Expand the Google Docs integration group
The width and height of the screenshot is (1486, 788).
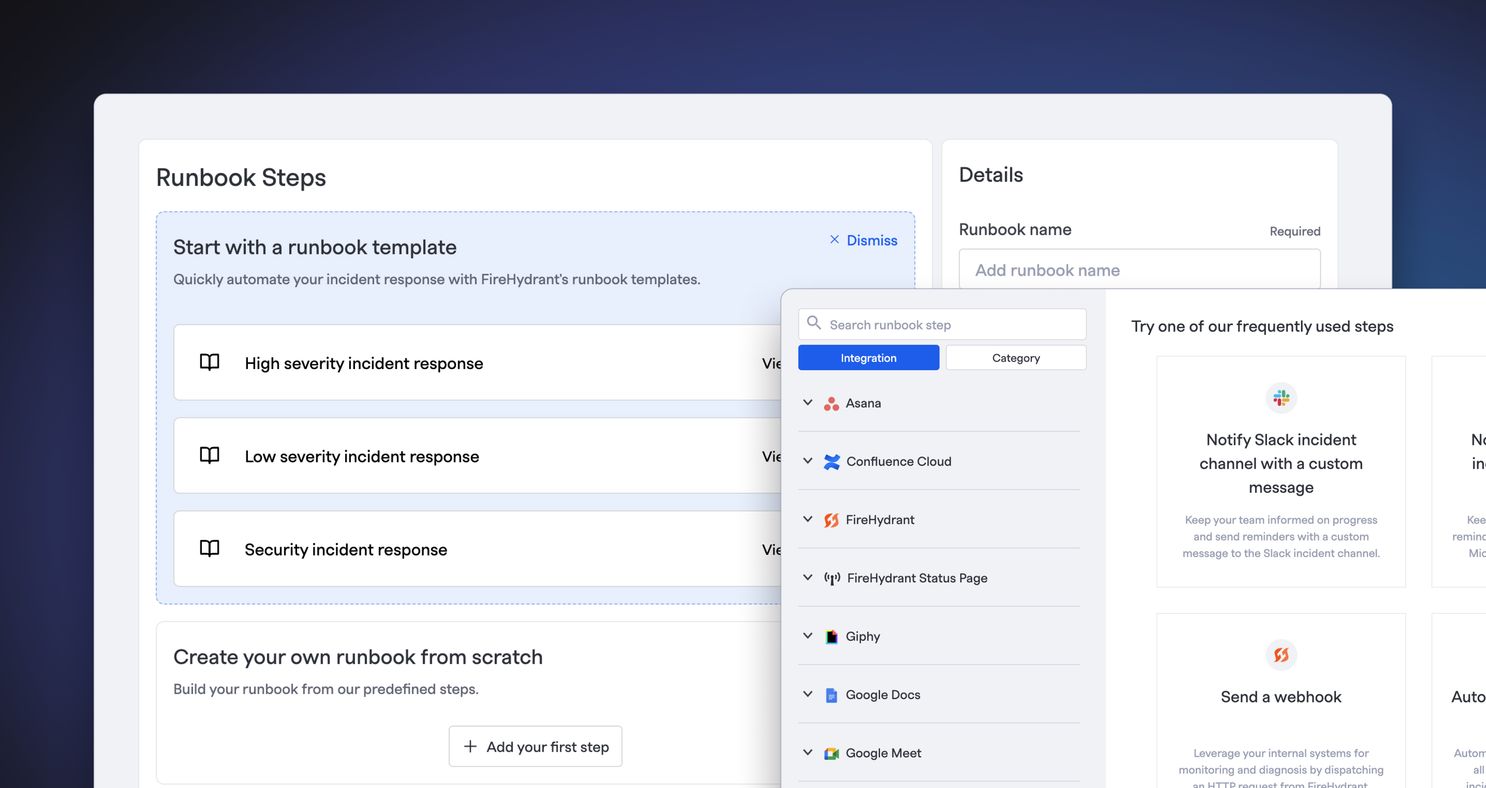click(x=808, y=694)
